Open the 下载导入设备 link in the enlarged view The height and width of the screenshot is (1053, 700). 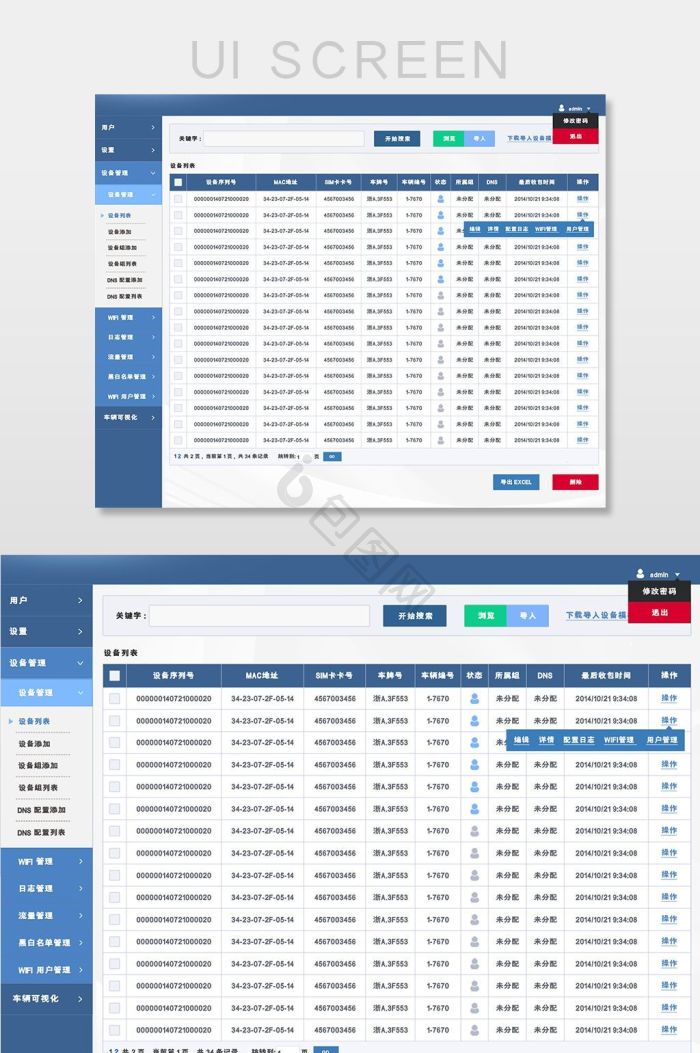tap(595, 615)
